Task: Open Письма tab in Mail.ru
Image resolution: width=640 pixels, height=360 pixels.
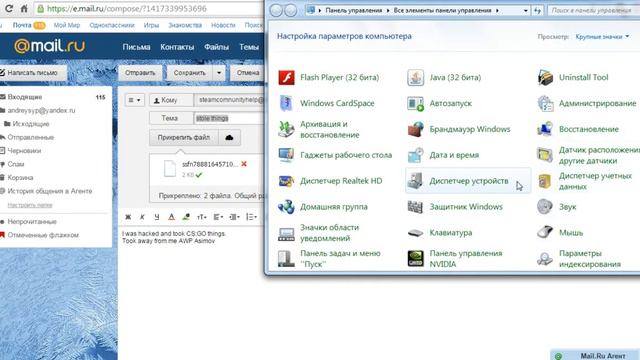Action: click(136, 47)
